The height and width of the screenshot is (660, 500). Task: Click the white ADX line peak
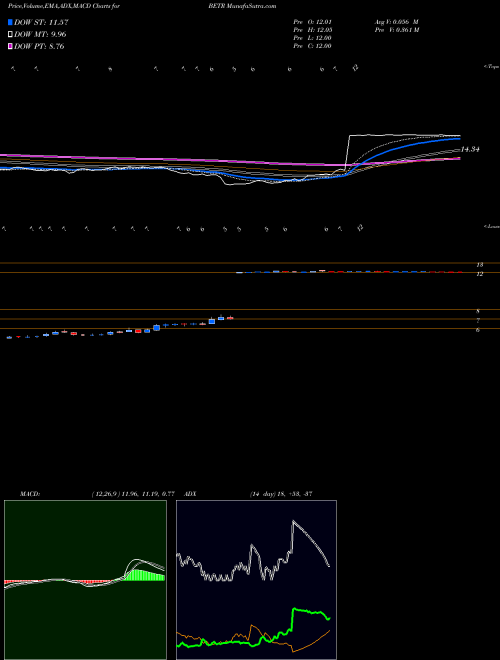coord(293,521)
